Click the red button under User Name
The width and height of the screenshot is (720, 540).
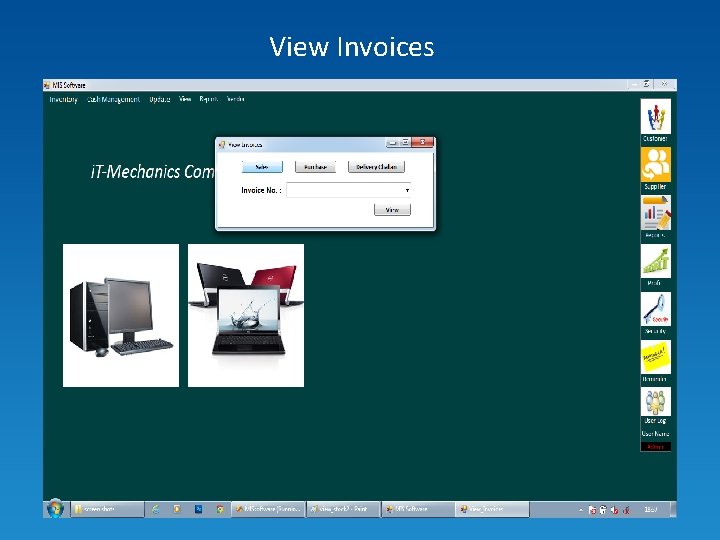(x=656, y=447)
